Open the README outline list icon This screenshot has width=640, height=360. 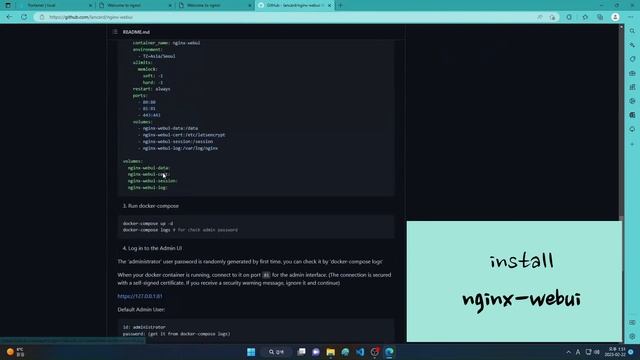click(x=115, y=32)
